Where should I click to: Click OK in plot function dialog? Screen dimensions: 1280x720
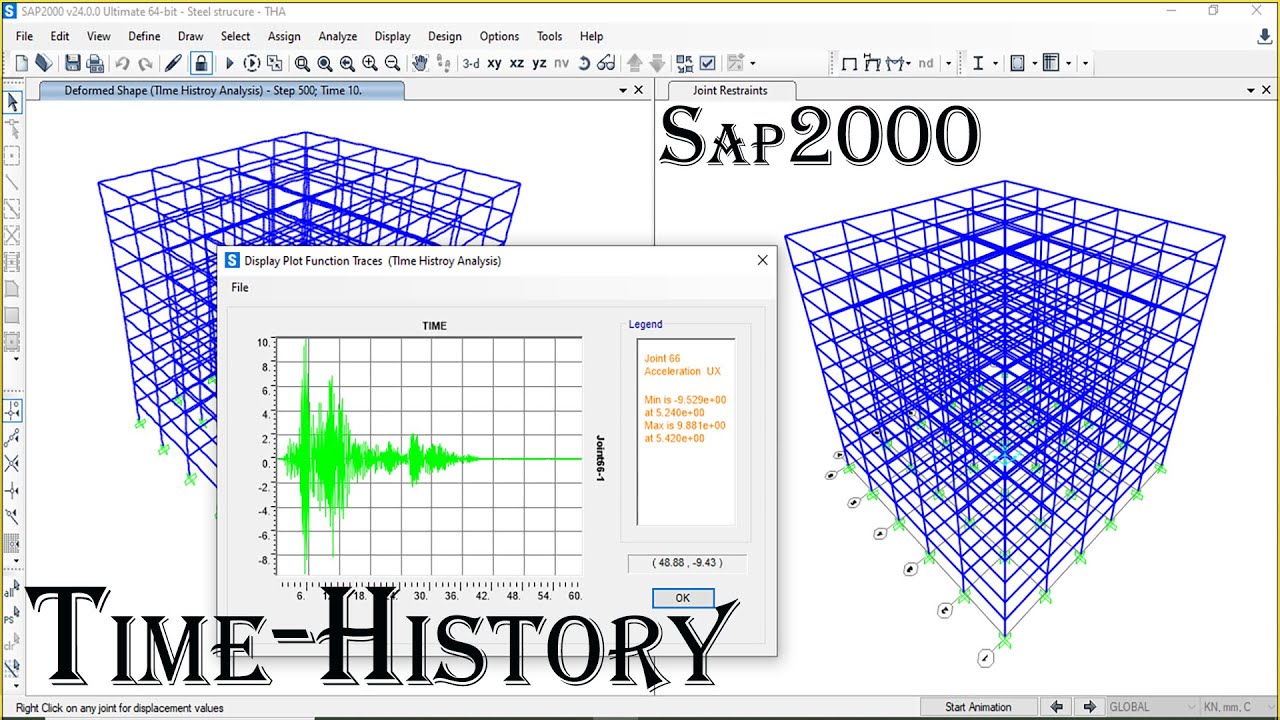pos(683,598)
